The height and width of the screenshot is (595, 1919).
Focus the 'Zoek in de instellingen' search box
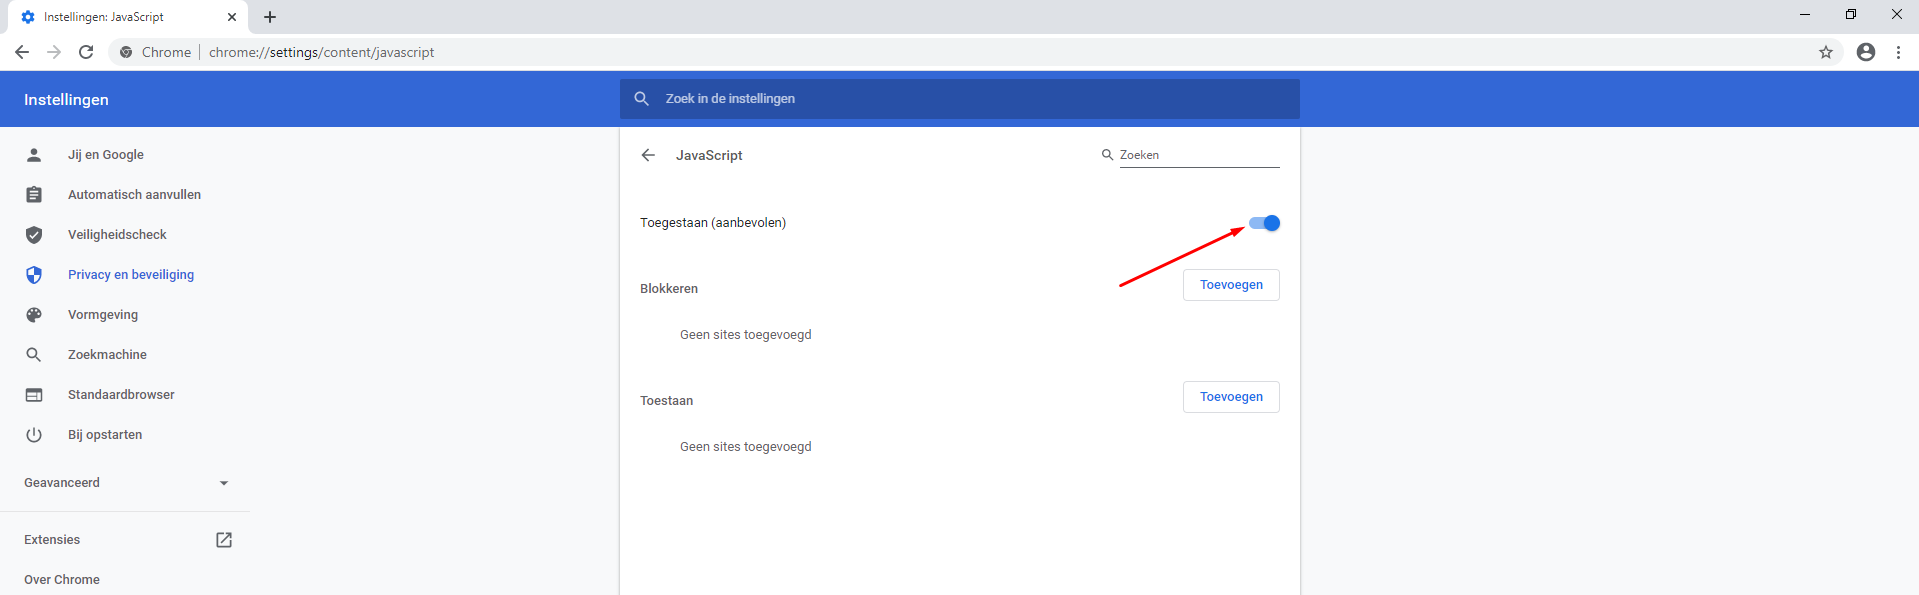click(x=960, y=99)
